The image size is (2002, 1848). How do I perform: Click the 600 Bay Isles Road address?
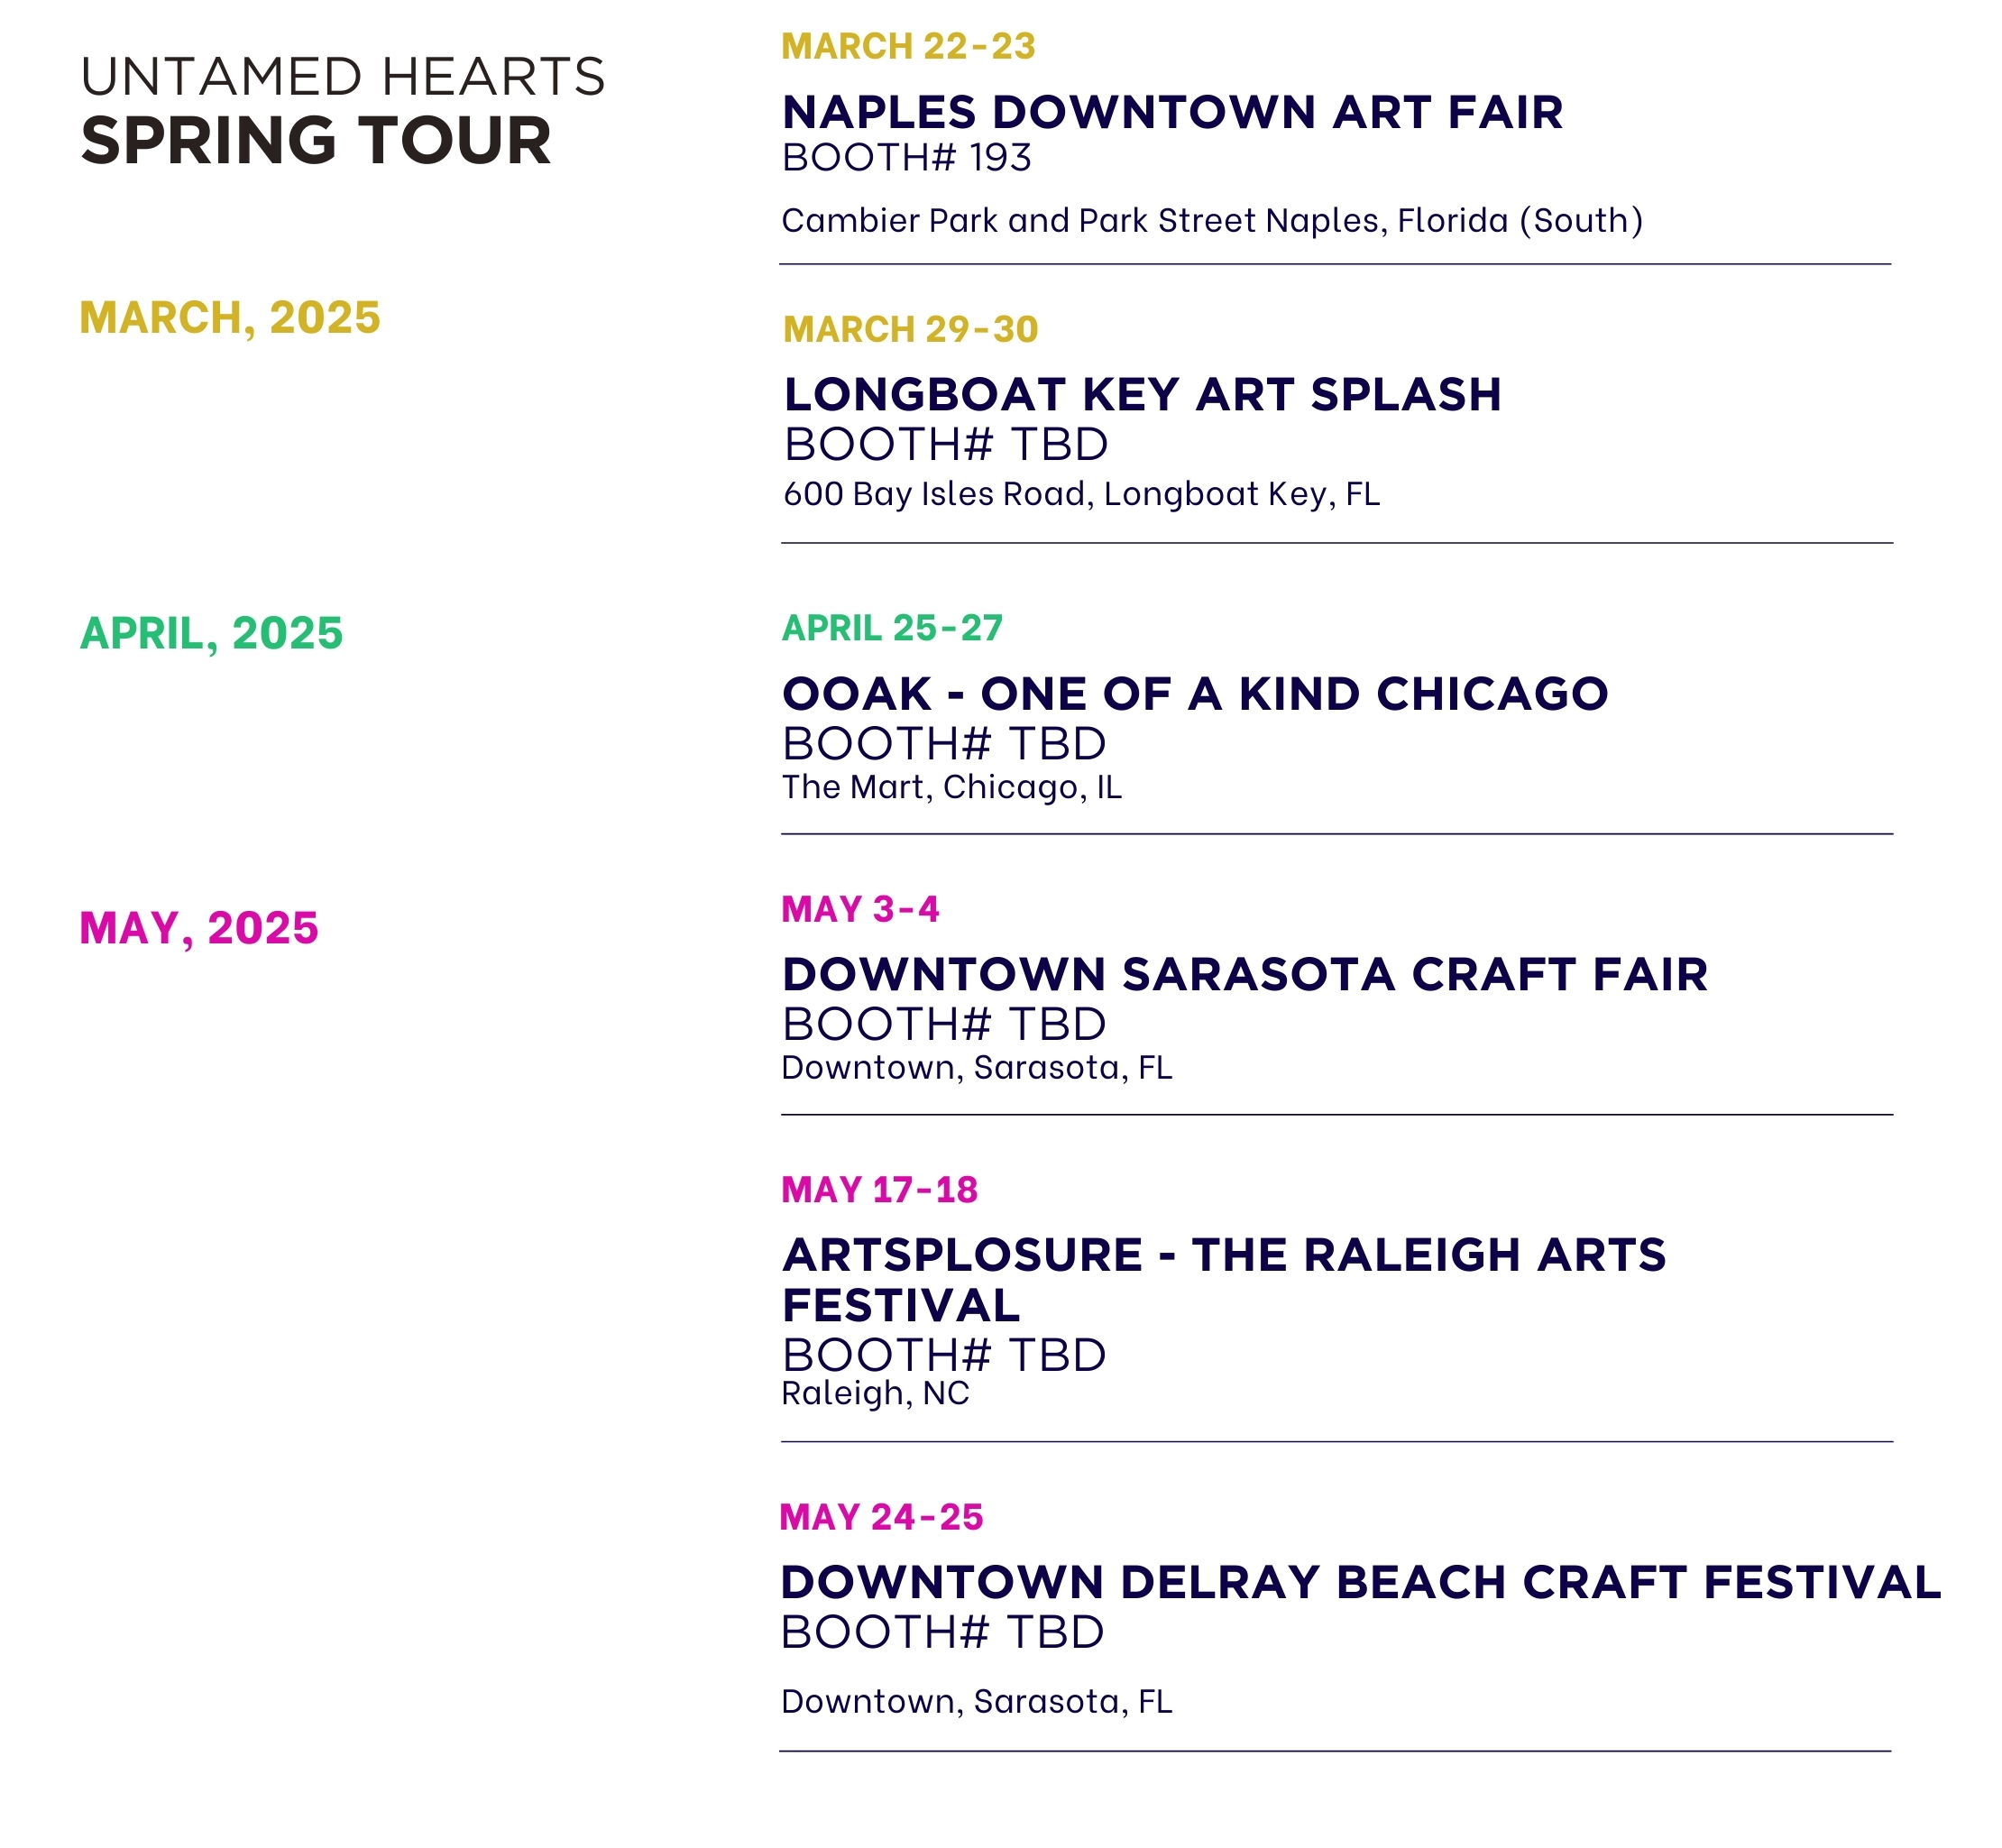1081,494
